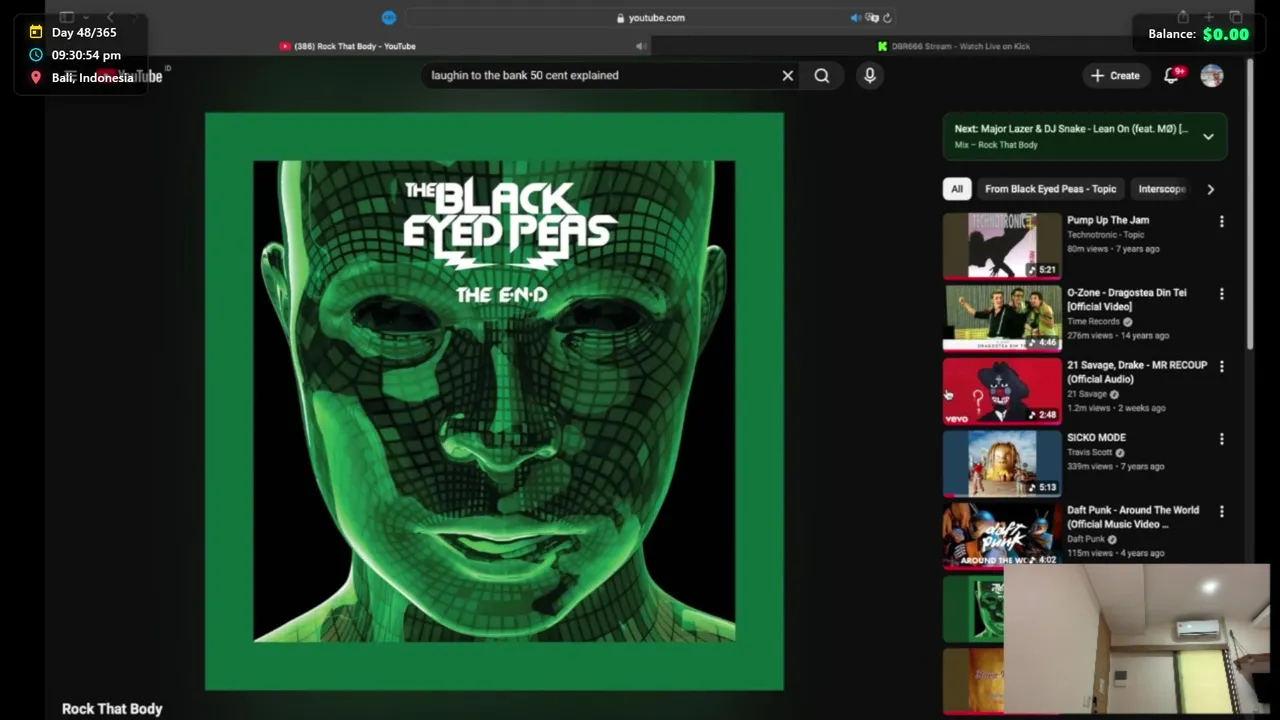Click the Bali, Indonesia location overlay

(x=92, y=78)
